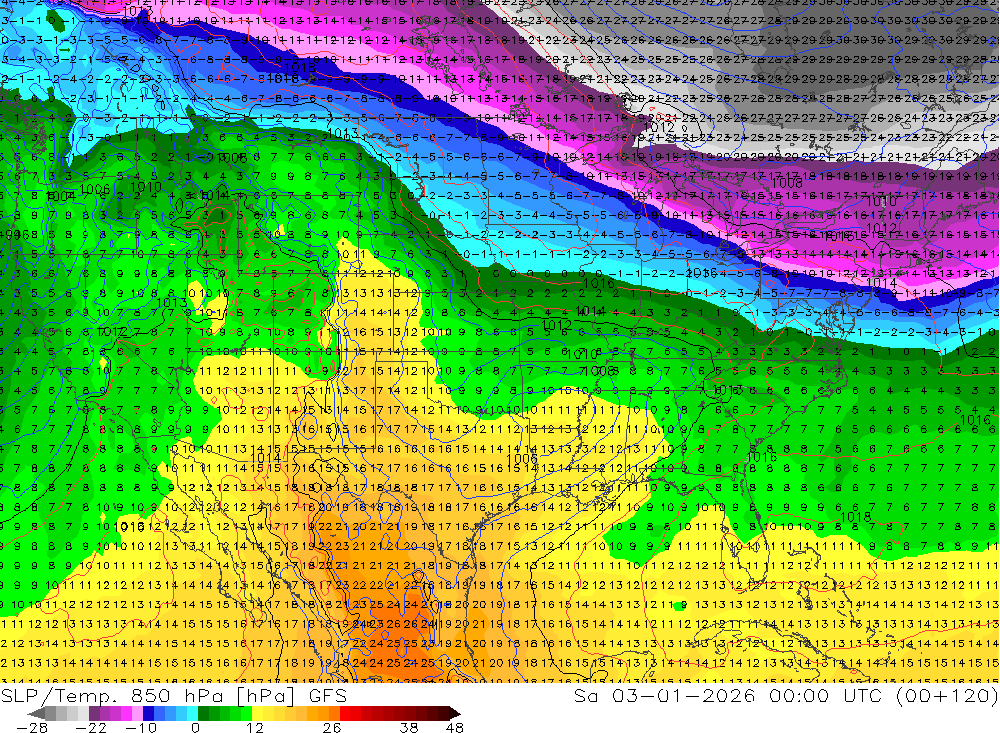Click the 1004 isobar label on the map
Screen dimensions: 1000x733
coord(61,196)
